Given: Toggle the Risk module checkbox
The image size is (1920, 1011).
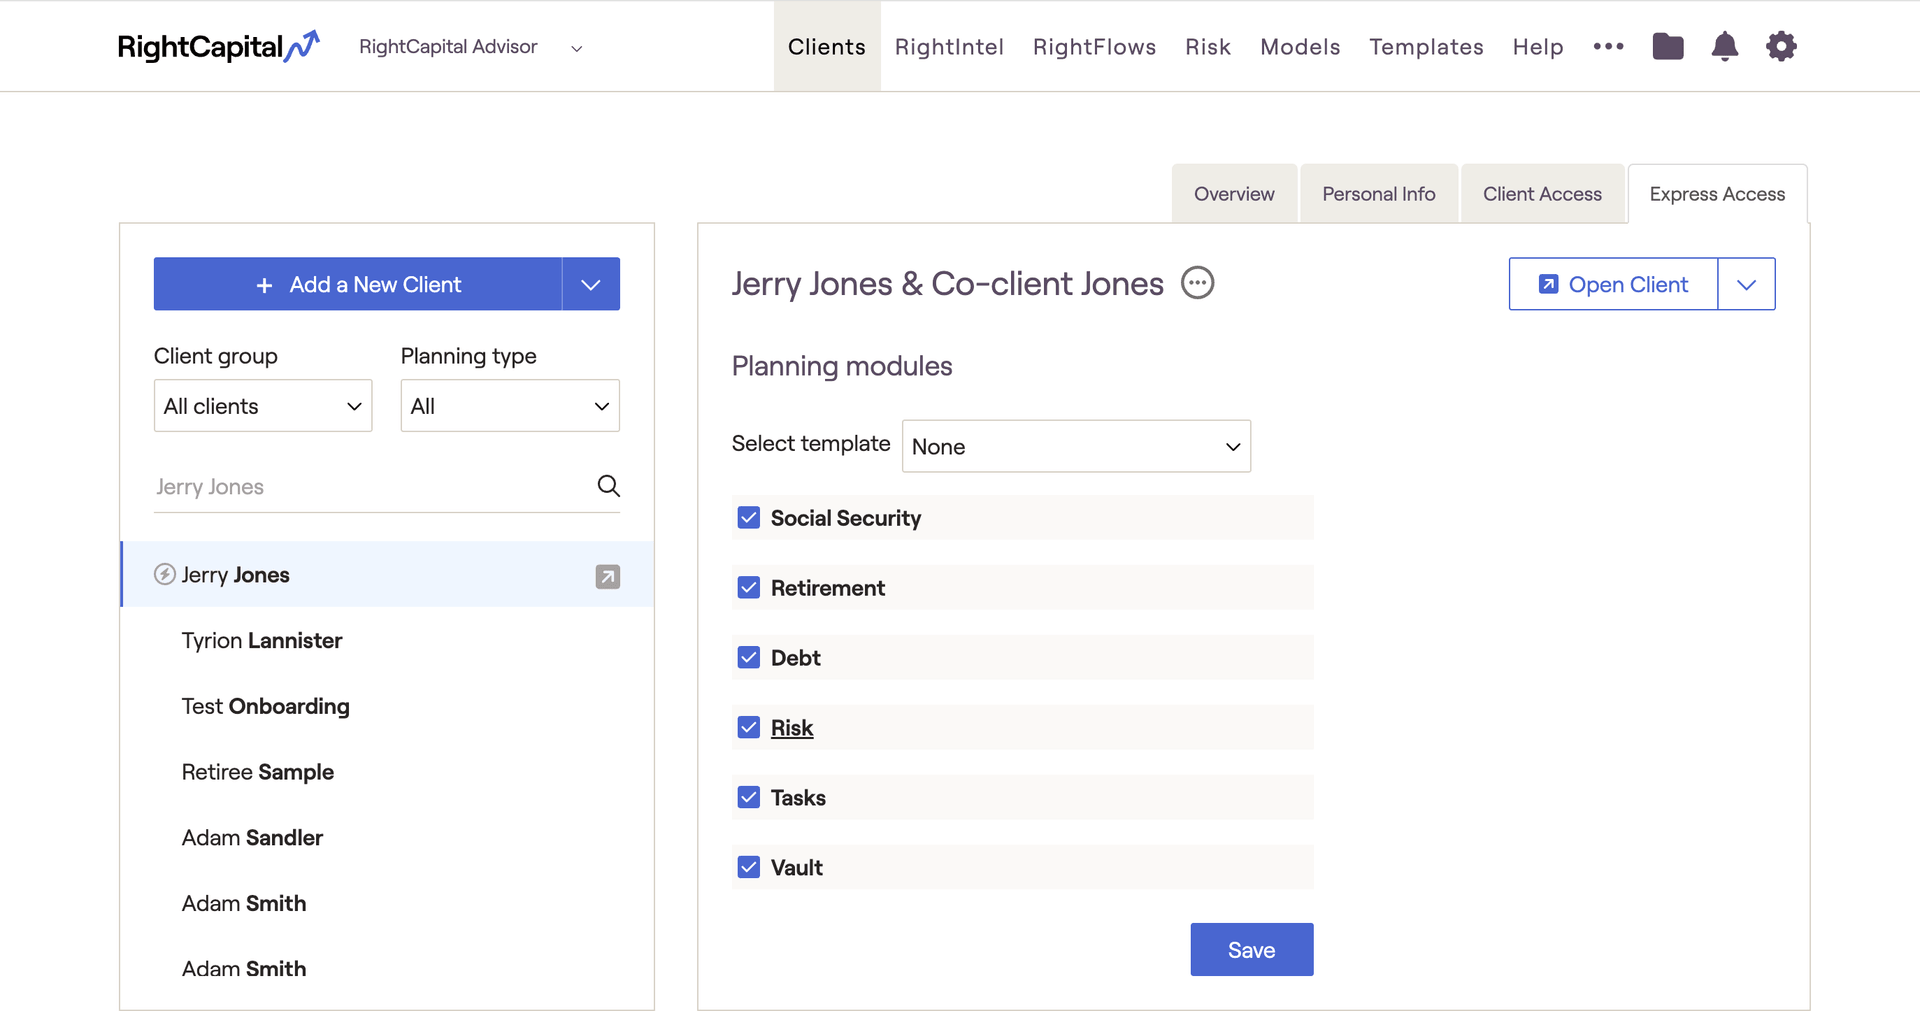Looking at the screenshot, I should click(x=749, y=727).
